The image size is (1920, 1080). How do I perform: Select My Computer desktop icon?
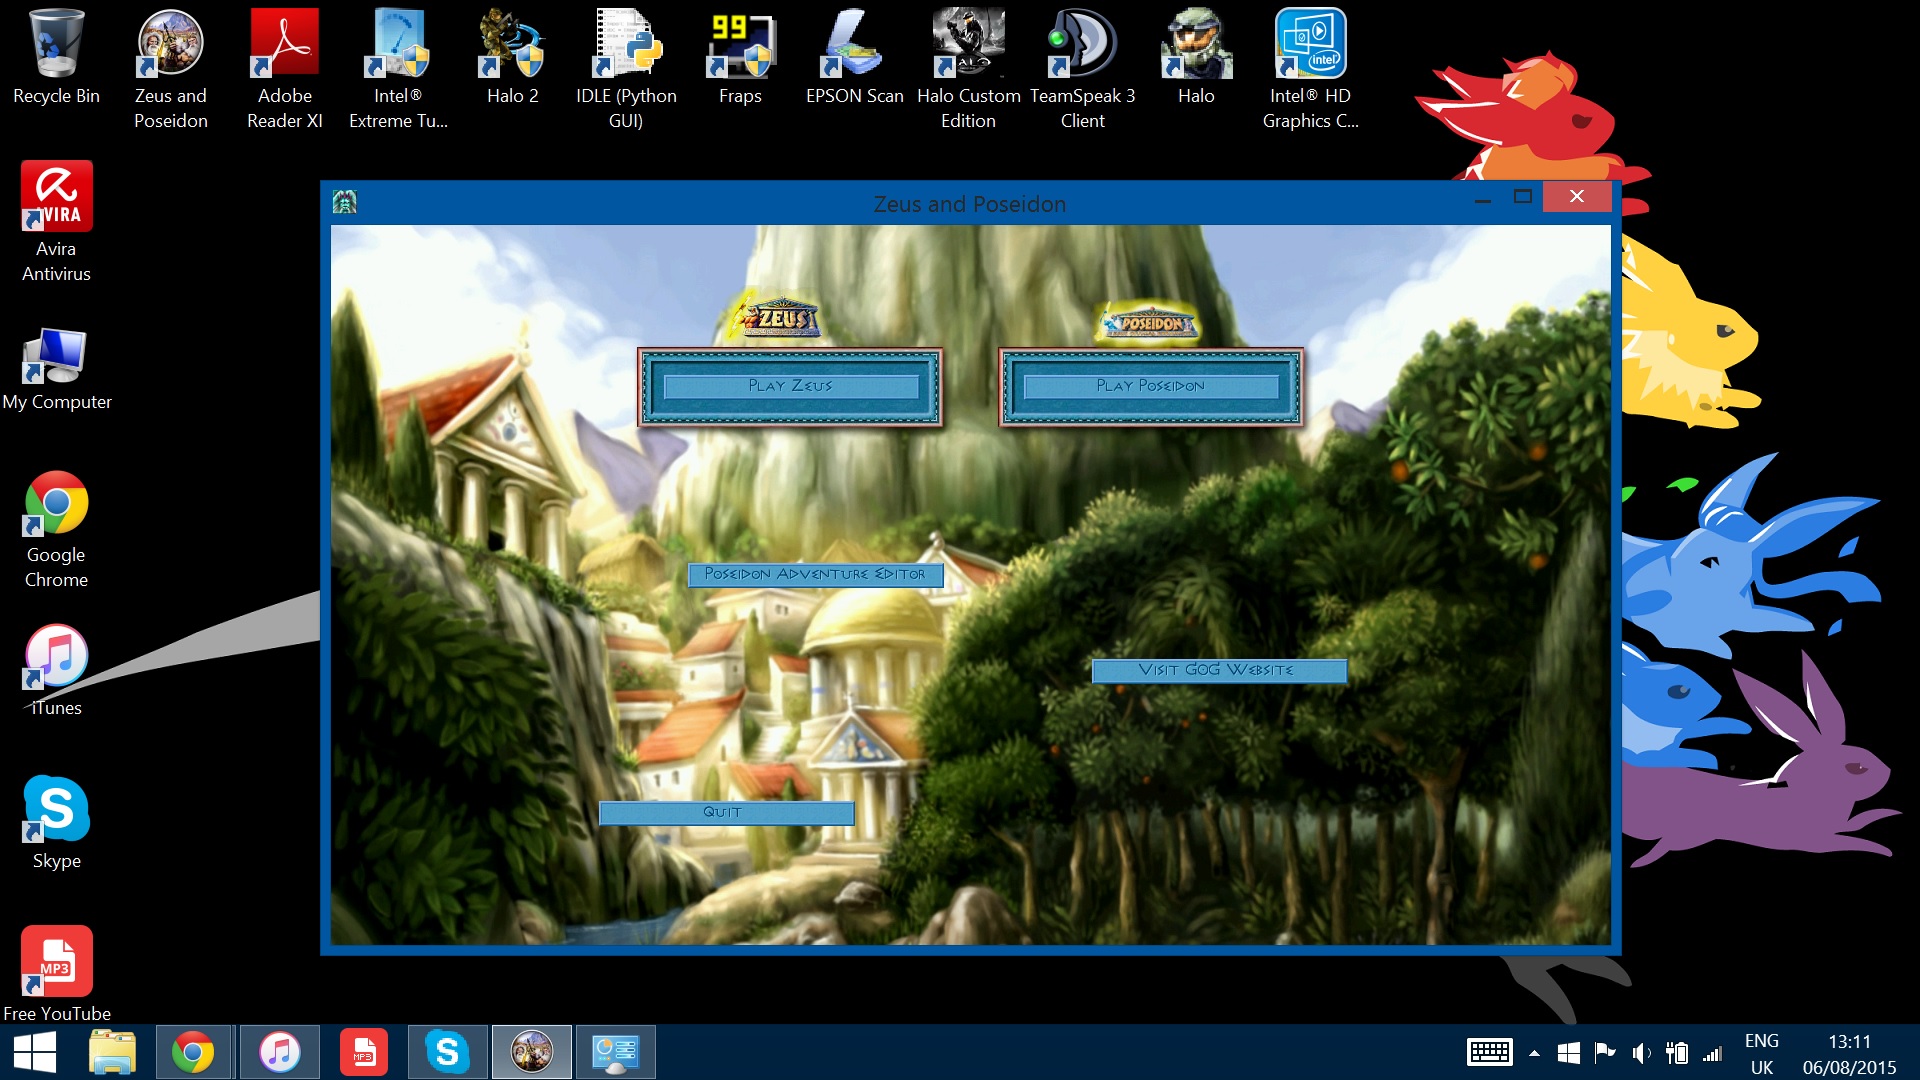click(57, 368)
